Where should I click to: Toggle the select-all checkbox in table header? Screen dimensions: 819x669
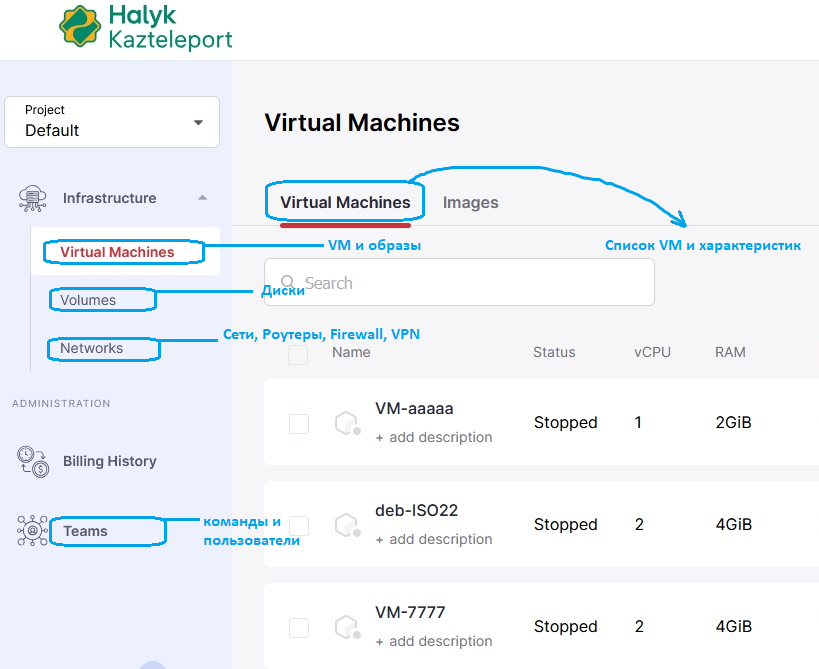point(298,354)
